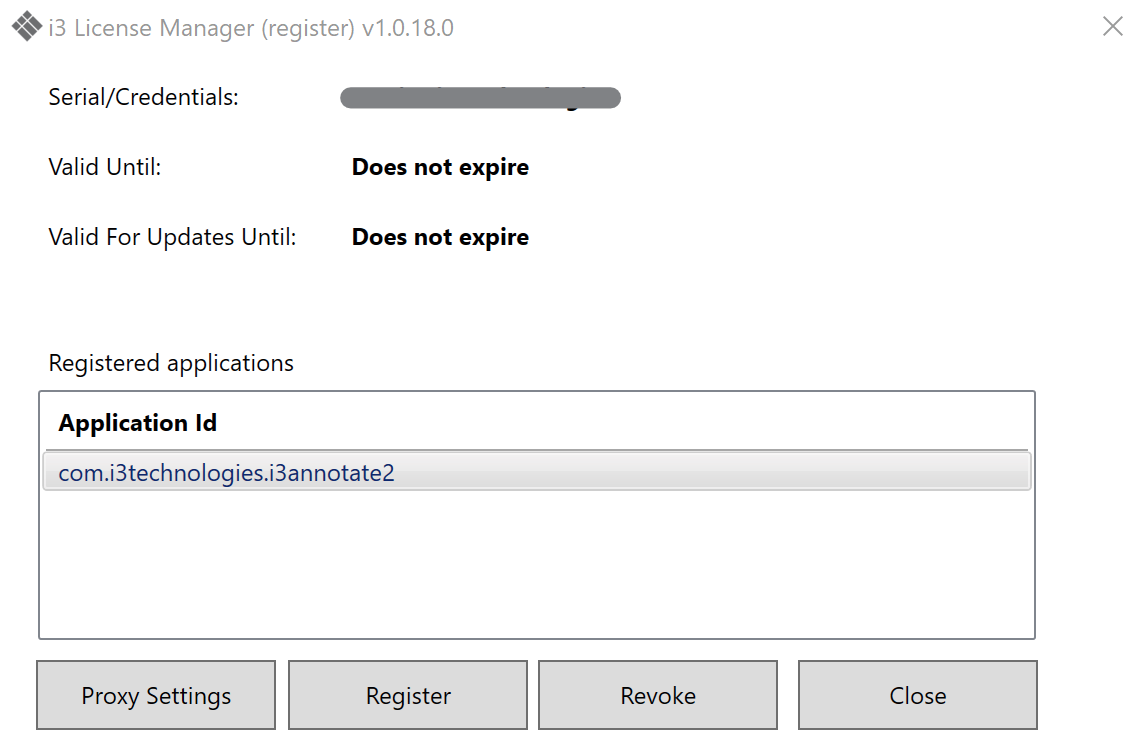1143x753 pixels.
Task: Click the version text v1.0.18.0
Action: (x=411, y=27)
